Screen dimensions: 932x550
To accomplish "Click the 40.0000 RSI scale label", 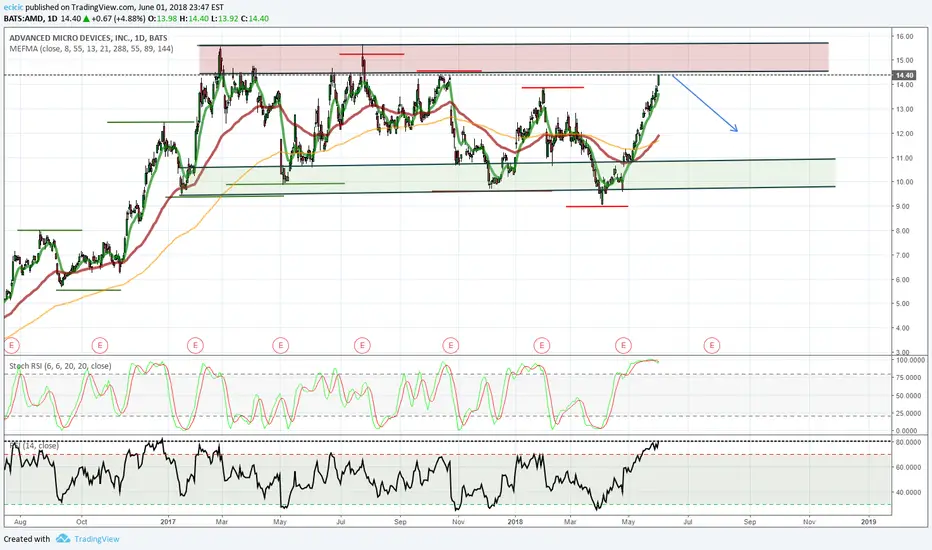I will pyautogui.click(x=909, y=493).
